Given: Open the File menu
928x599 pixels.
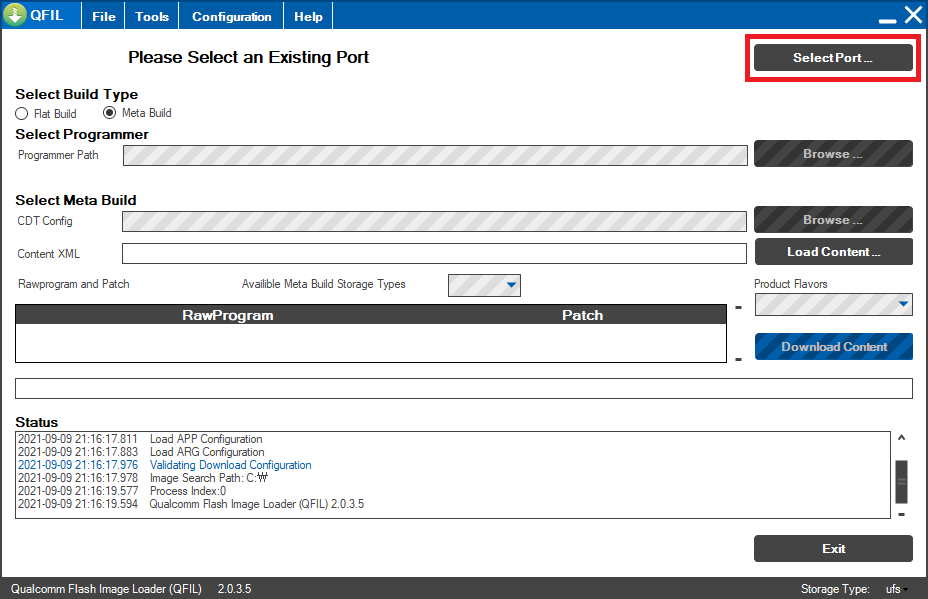Looking at the screenshot, I should pyautogui.click(x=104, y=17).
